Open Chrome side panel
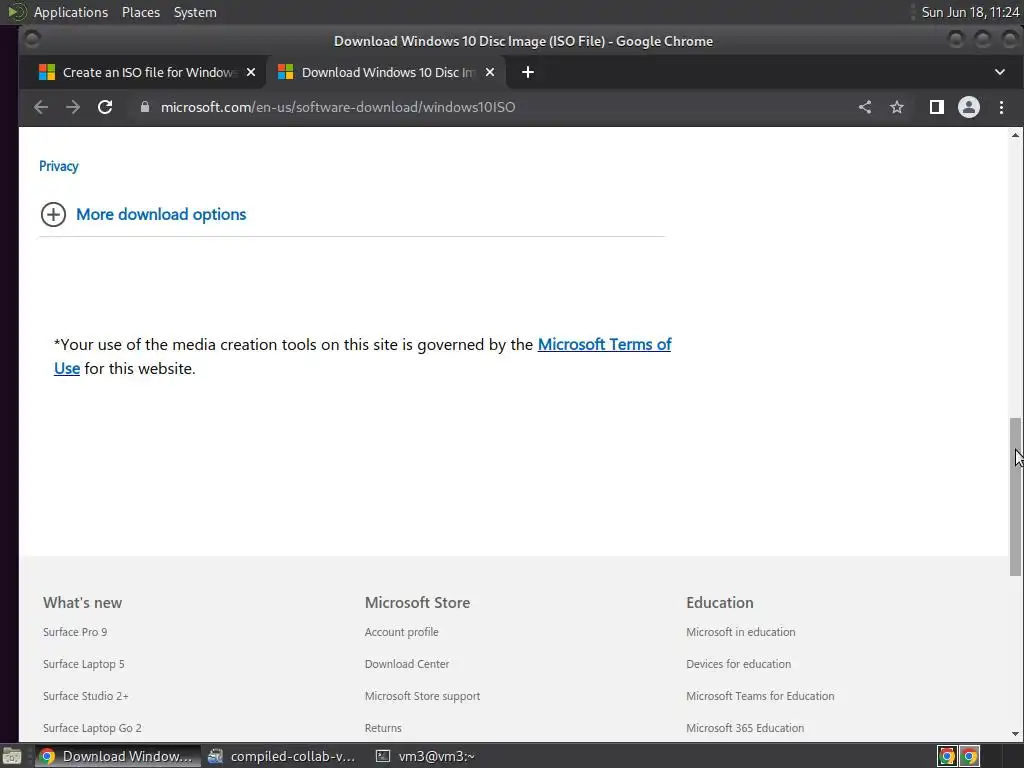 pos(936,107)
